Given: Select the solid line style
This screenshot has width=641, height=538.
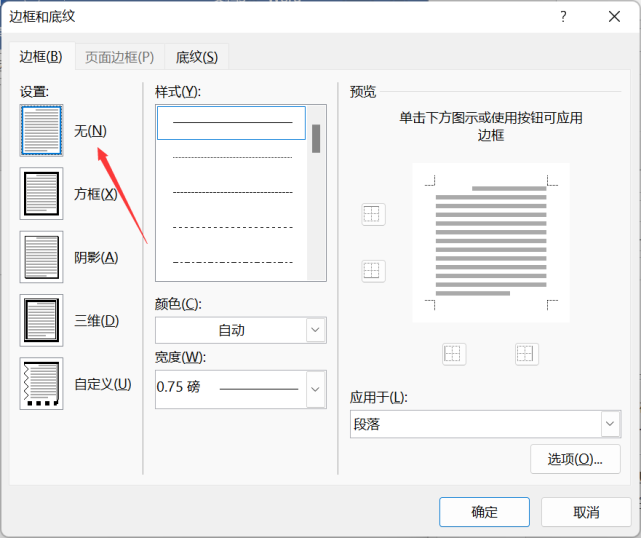Looking at the screenshot, I should pos(231,123).
